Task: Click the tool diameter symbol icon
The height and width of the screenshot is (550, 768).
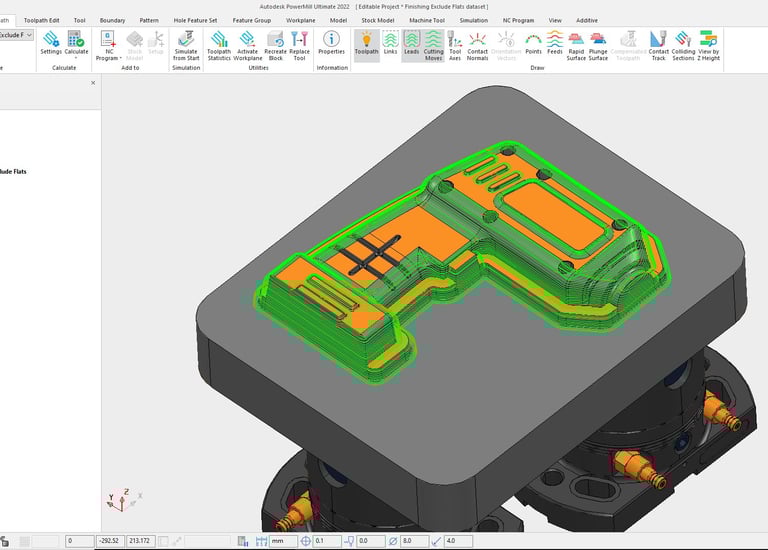Action: 393,541
